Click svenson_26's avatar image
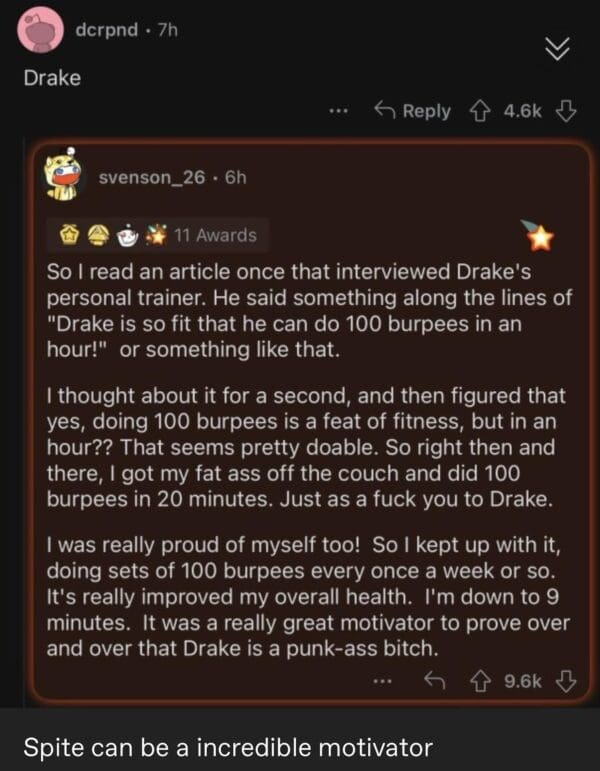Image resolution: width=600 pixels, height=771 pixels. pyautogui.click(x=65, y=177)
